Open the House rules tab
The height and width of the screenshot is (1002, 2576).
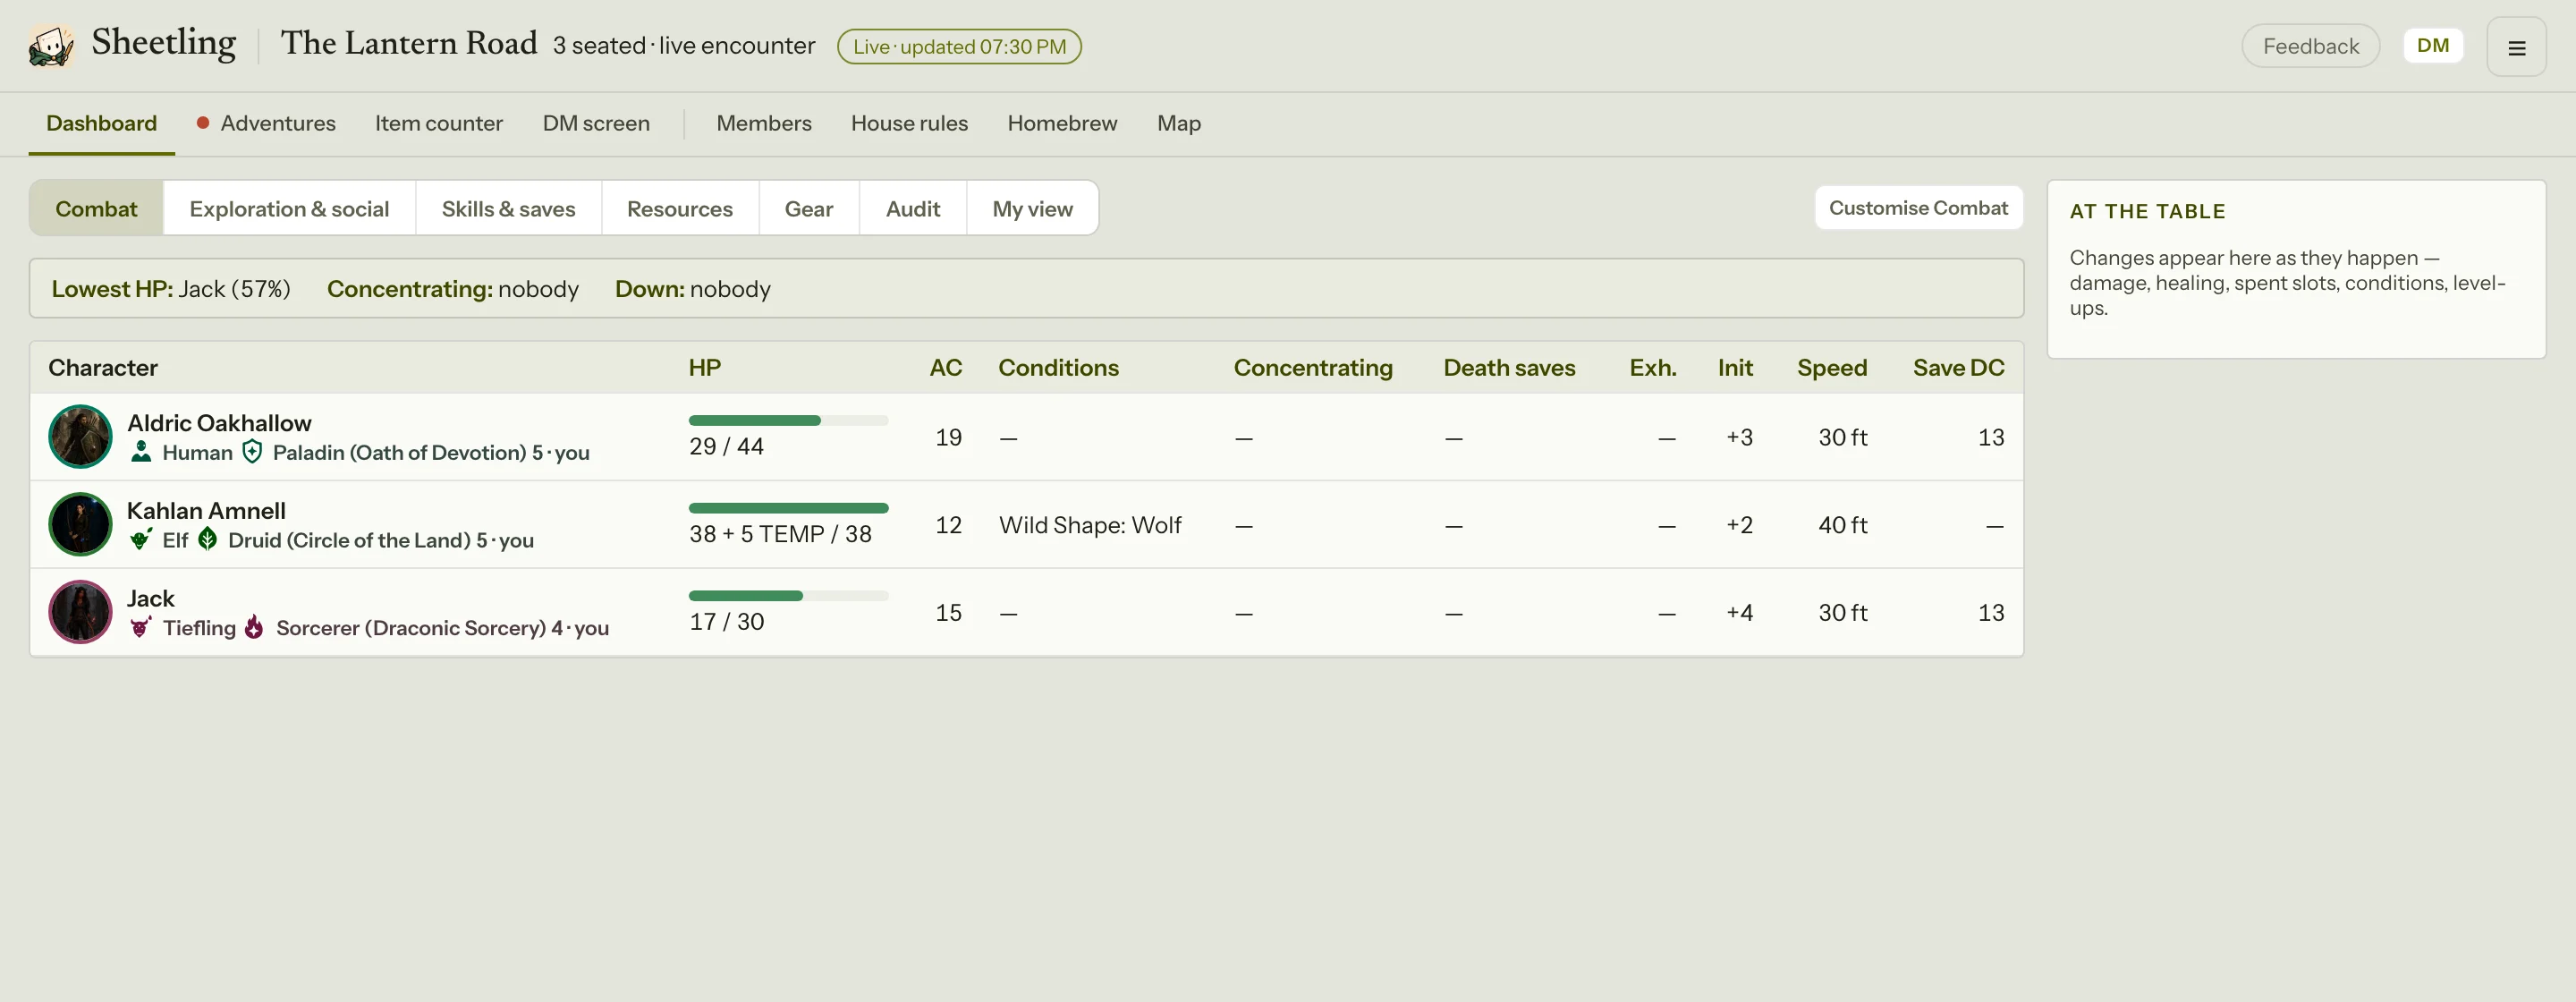909,123
